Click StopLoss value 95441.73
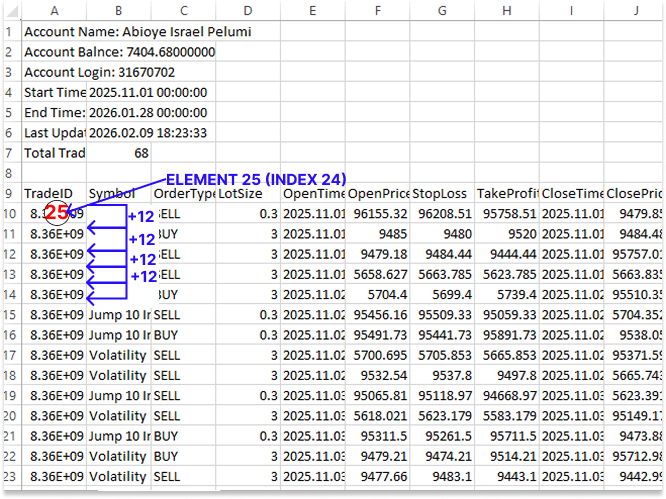The height and width of the screenshot is (499, 666). click(x=442, y=335)
